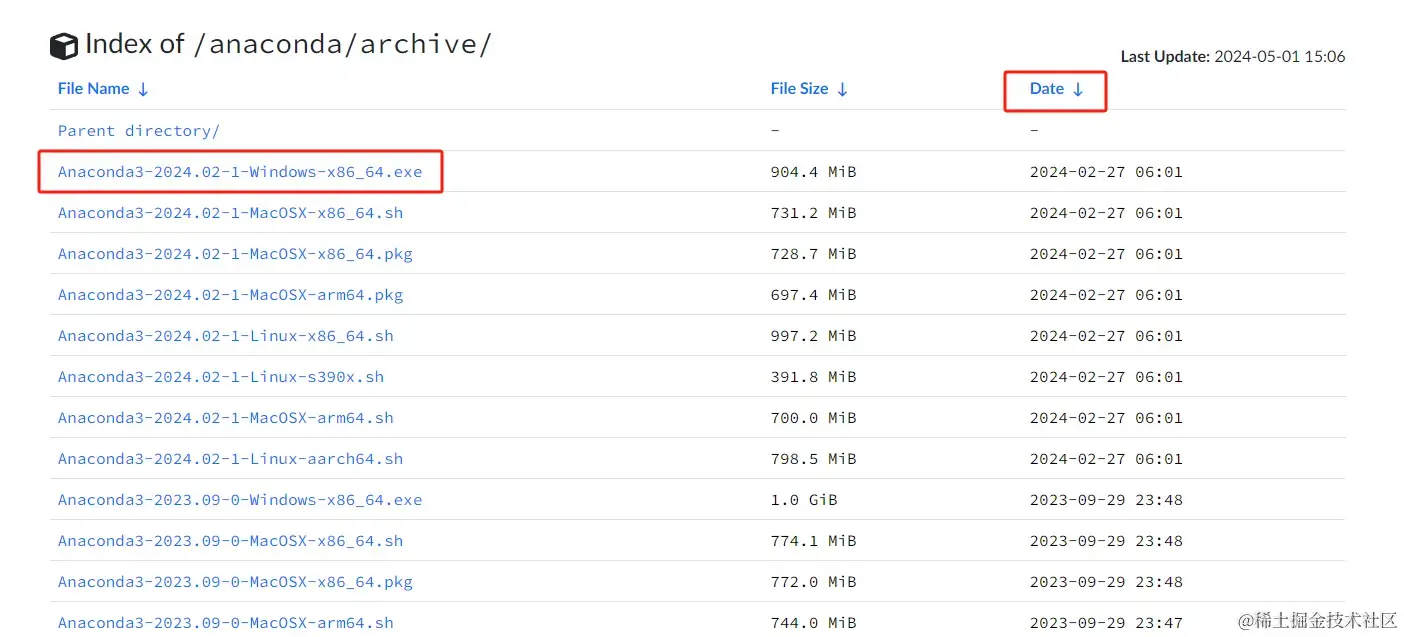Select the 391.8 MiB file size
Viewport: 1404px width, 637px height.
814,376
